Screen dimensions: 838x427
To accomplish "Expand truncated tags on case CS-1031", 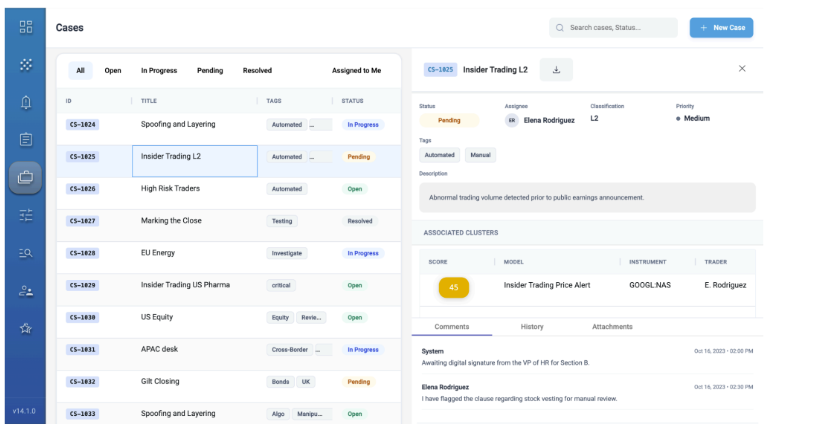I will pos(323,350).
